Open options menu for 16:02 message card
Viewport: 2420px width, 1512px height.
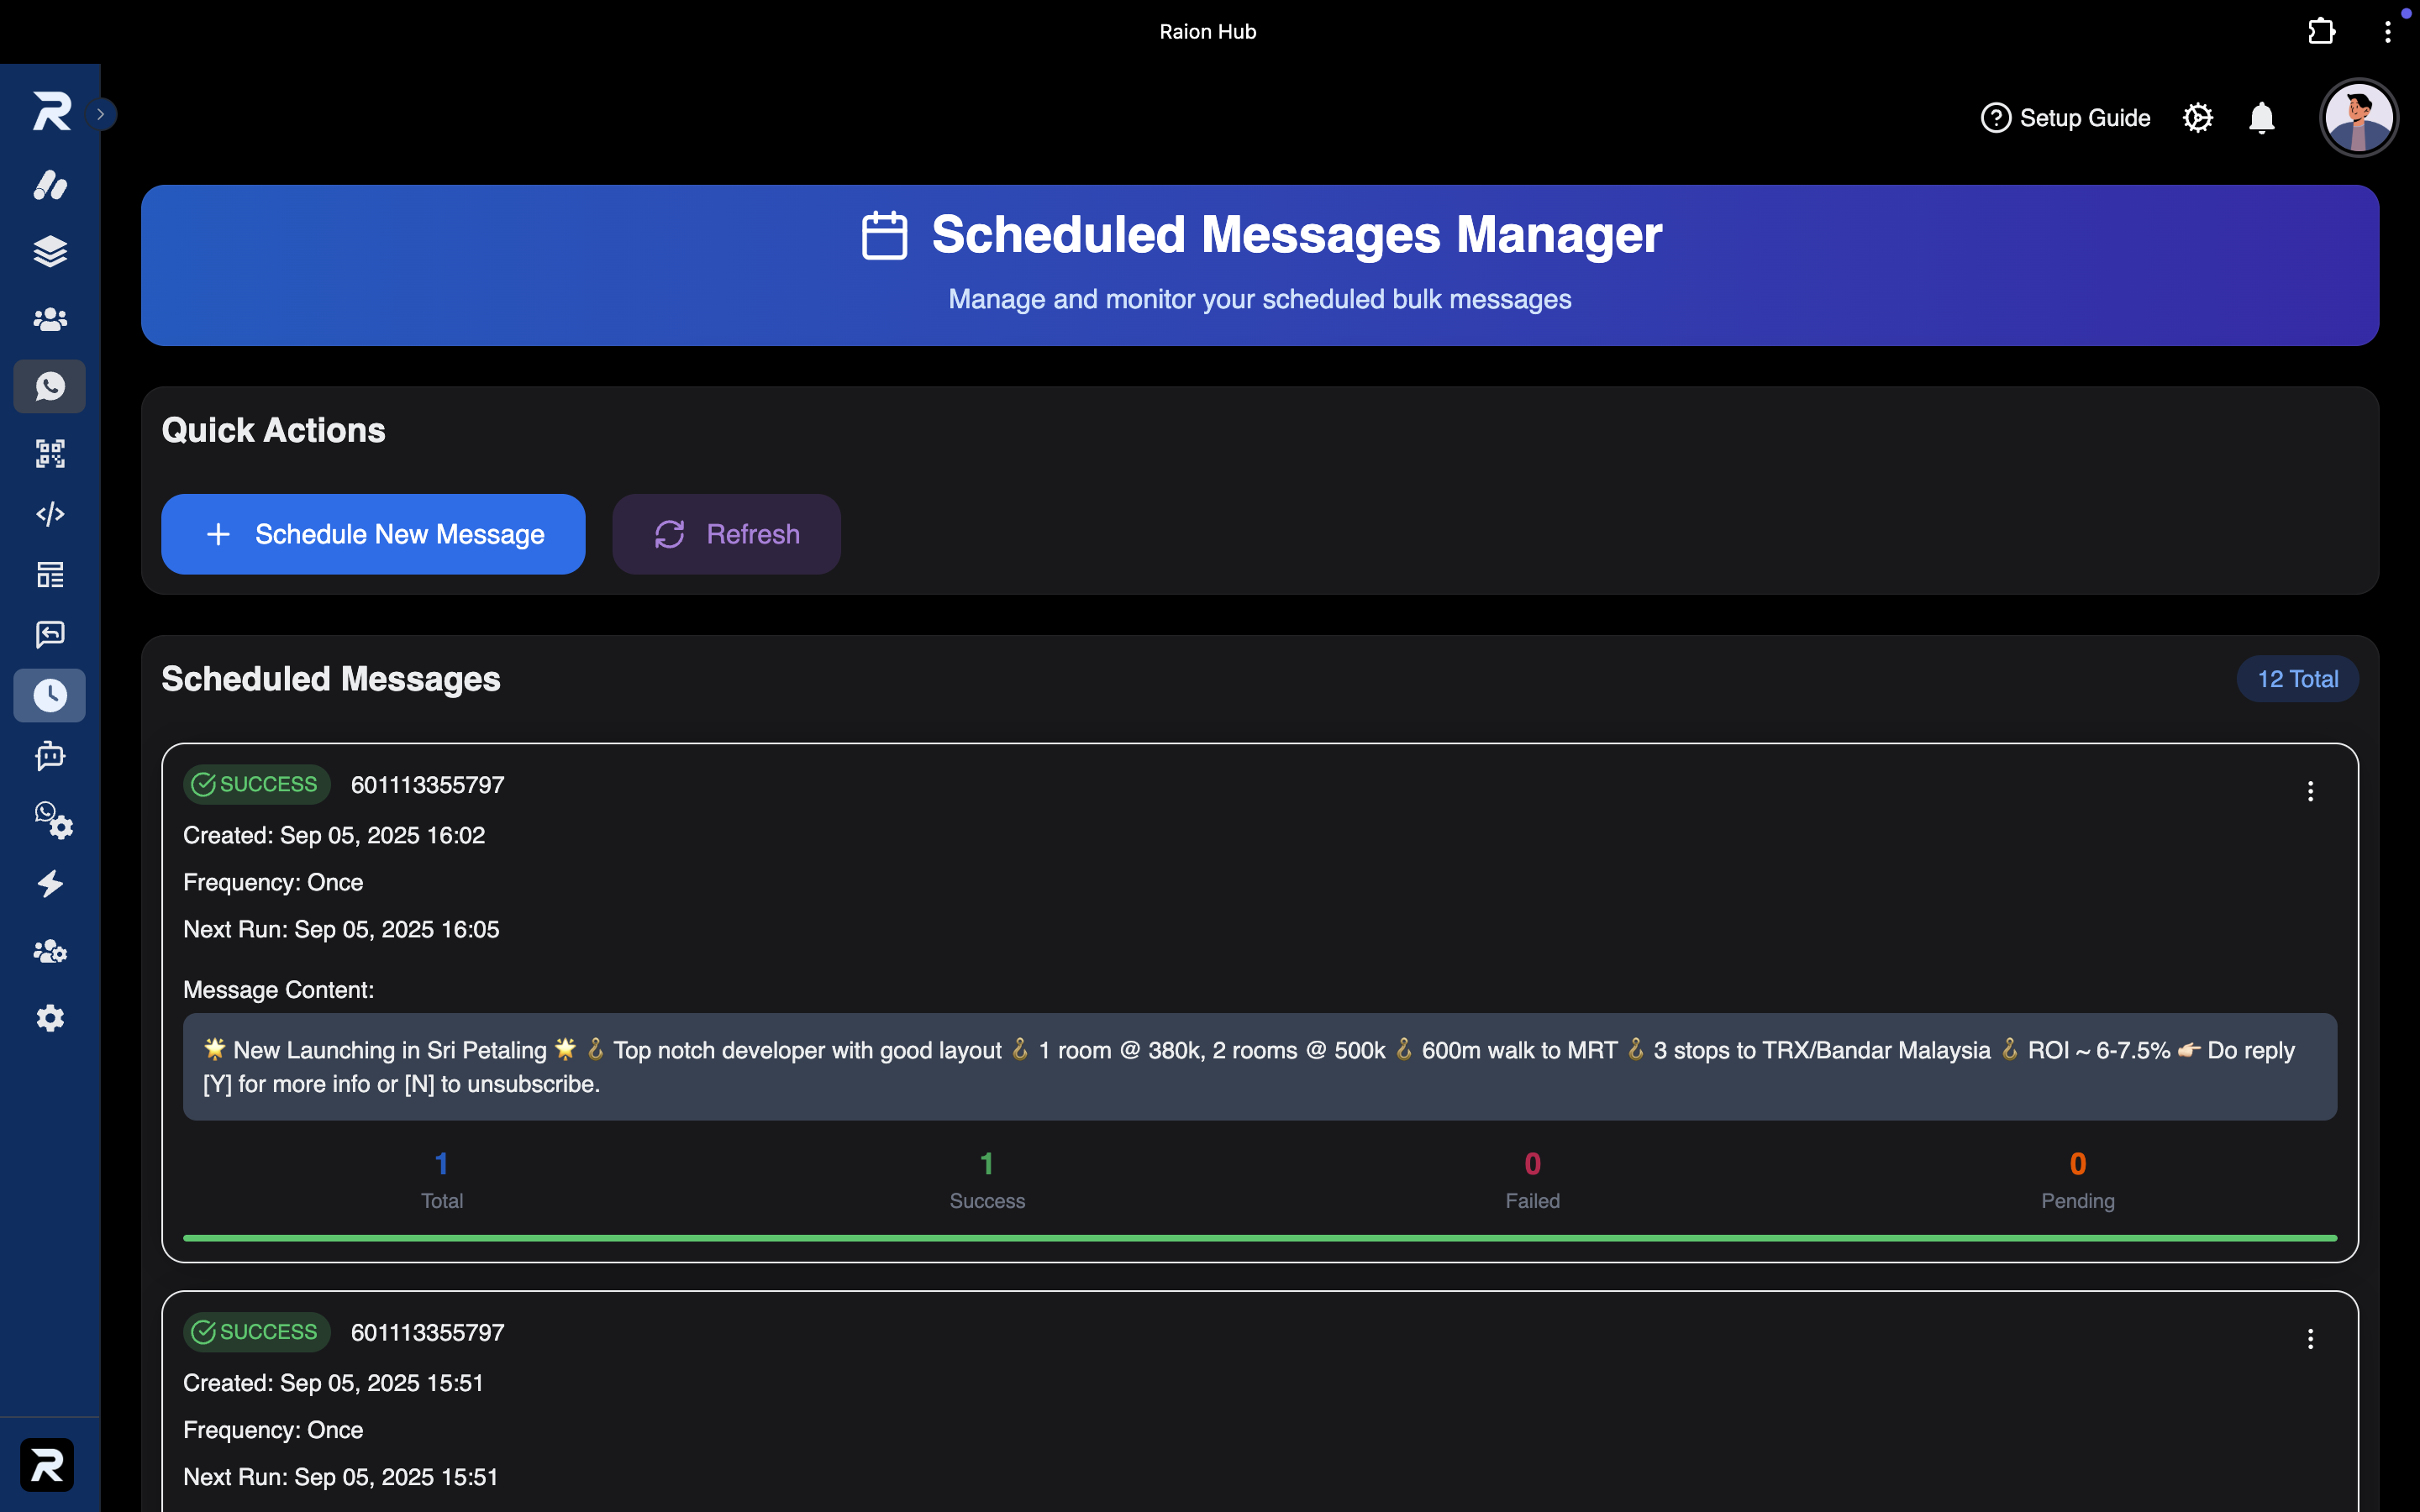pos(2311,791)
